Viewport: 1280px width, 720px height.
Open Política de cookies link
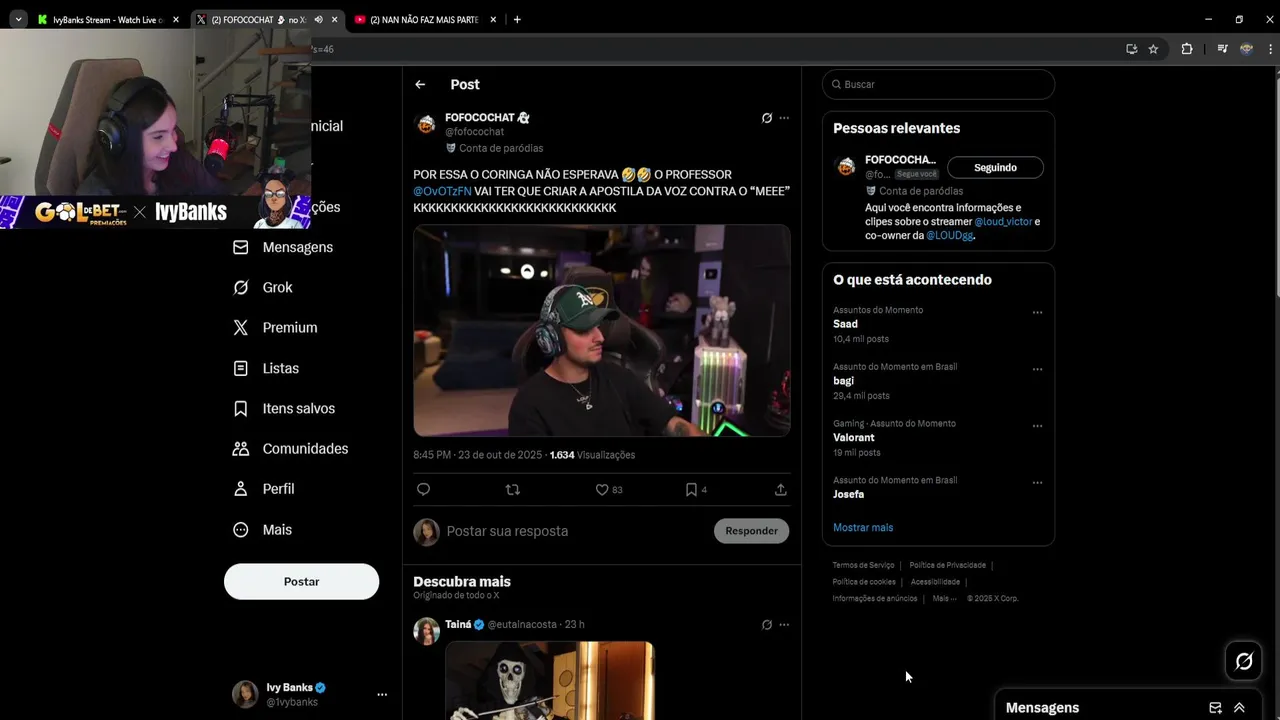pos(864,582)
